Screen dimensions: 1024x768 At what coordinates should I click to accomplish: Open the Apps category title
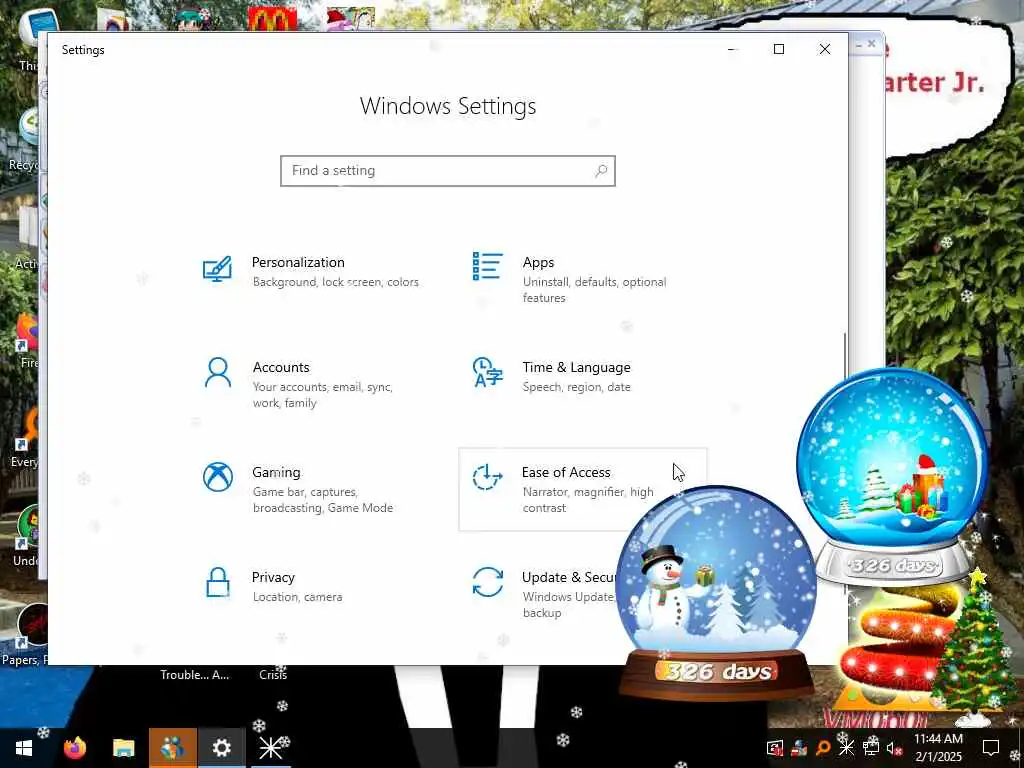[538, 263]
